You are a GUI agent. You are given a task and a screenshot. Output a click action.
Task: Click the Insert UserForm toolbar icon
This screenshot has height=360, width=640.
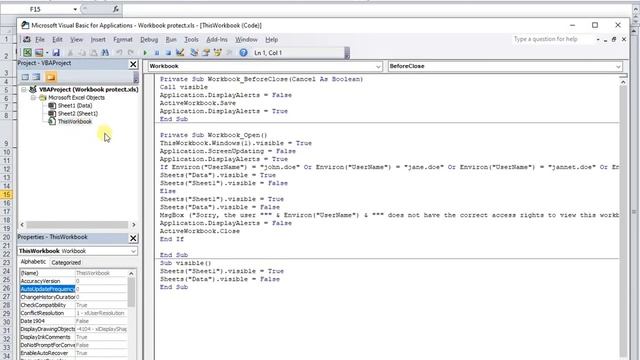pyautogui.click(x=39, y=53)
